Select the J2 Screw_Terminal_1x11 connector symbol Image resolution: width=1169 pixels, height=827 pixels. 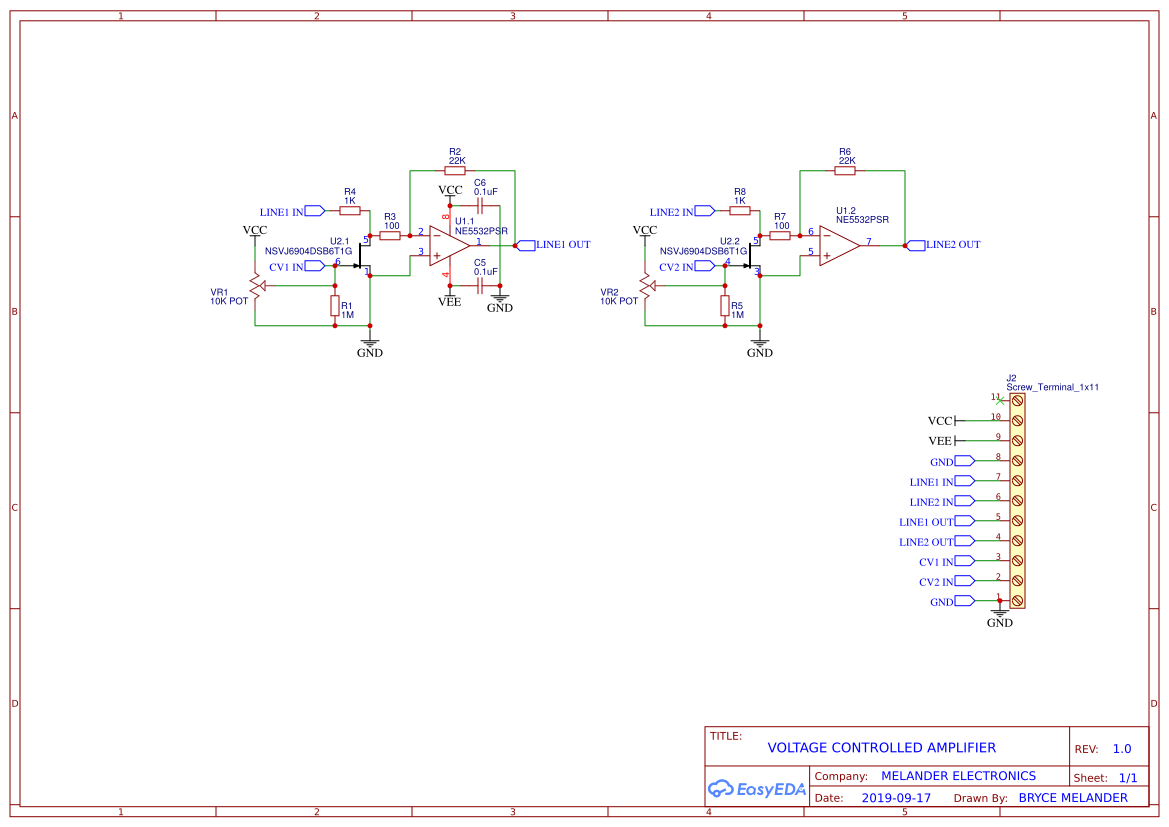(1016, 500)
